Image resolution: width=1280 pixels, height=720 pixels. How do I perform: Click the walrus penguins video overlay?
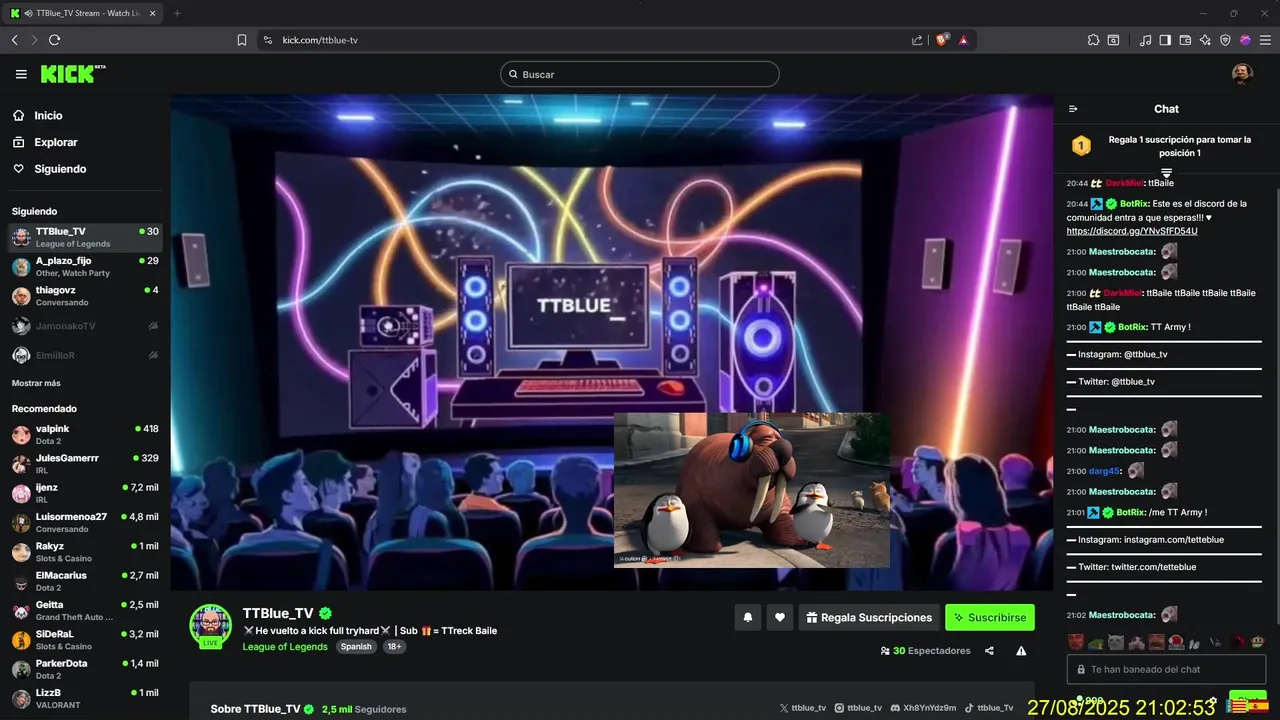coord(751,490)
